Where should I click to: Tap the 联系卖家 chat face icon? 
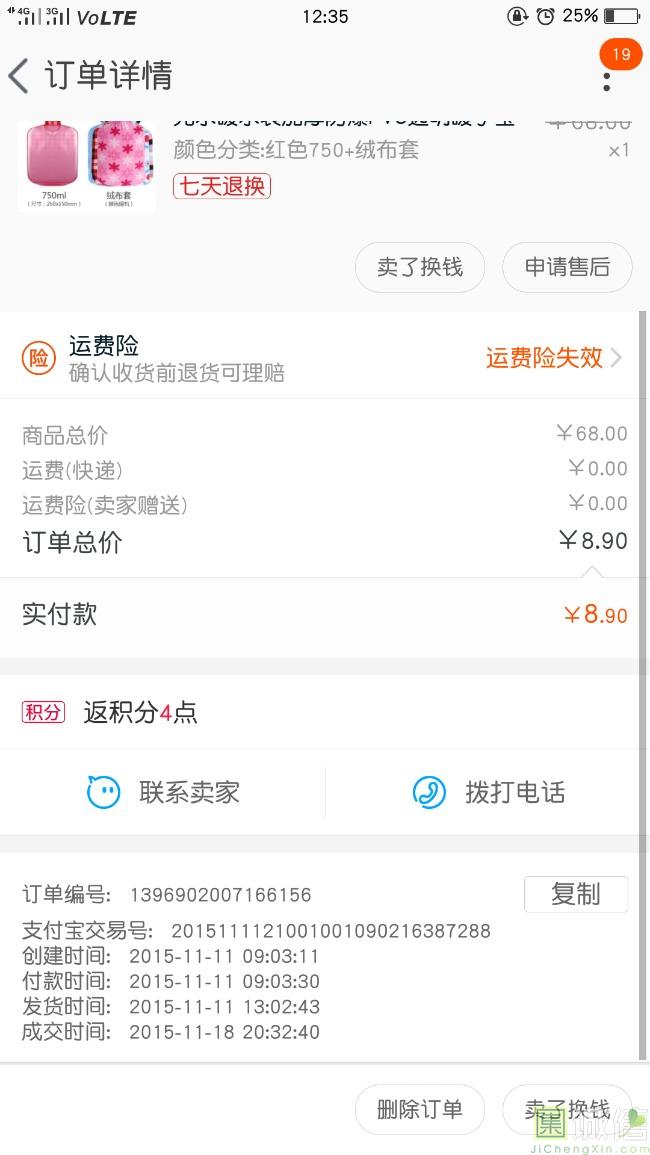click(x=103, y=793)
